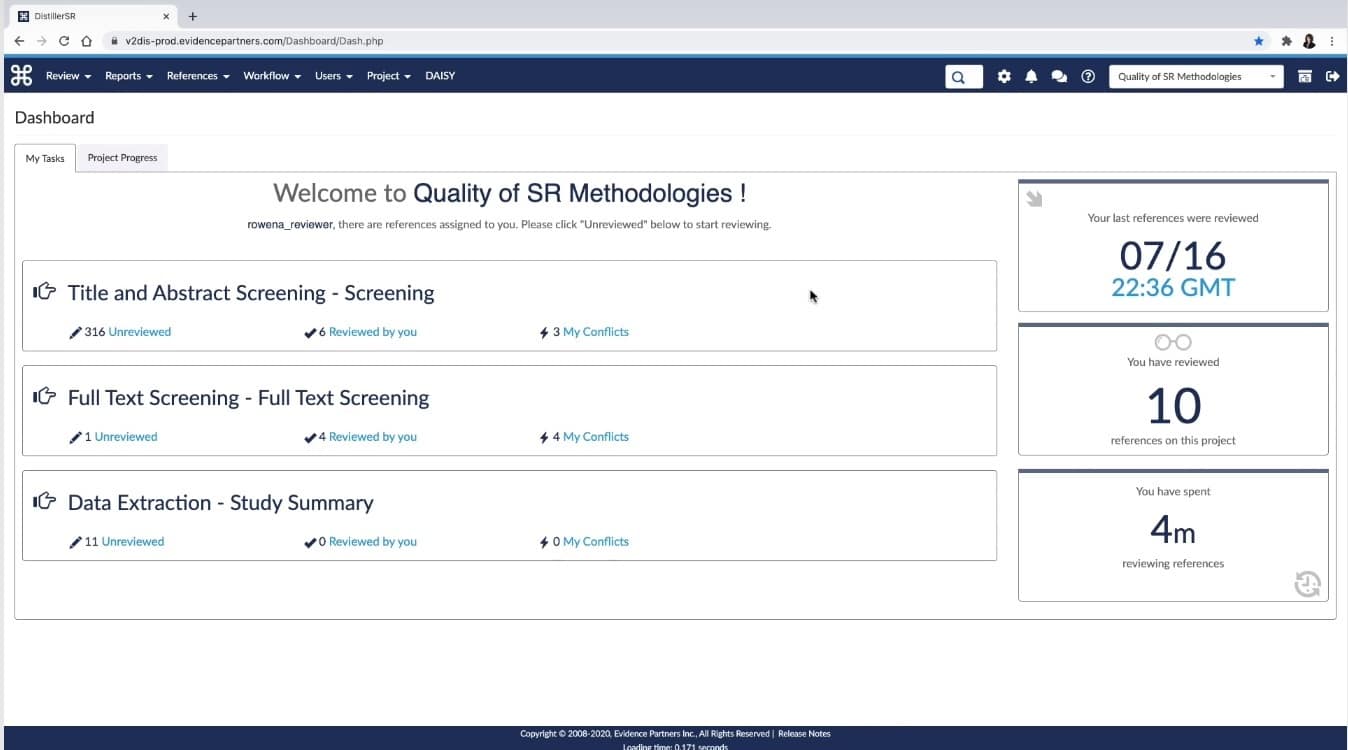
Task: Open the browser home icon
Action: (x=87, y=41)
